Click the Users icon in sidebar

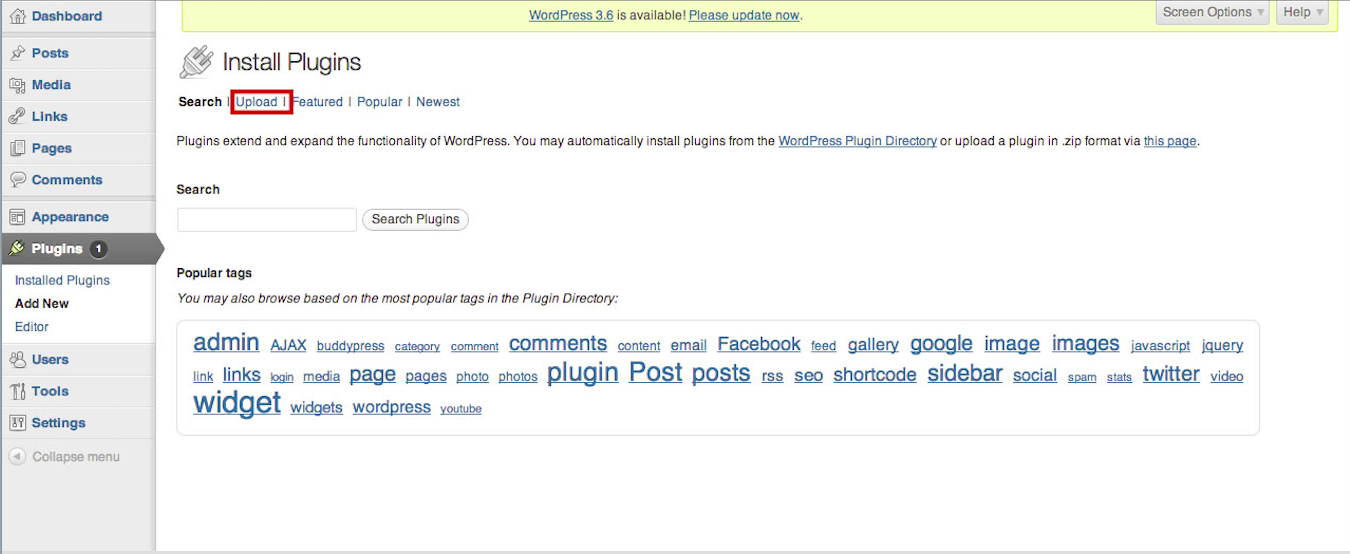[17, 360]
